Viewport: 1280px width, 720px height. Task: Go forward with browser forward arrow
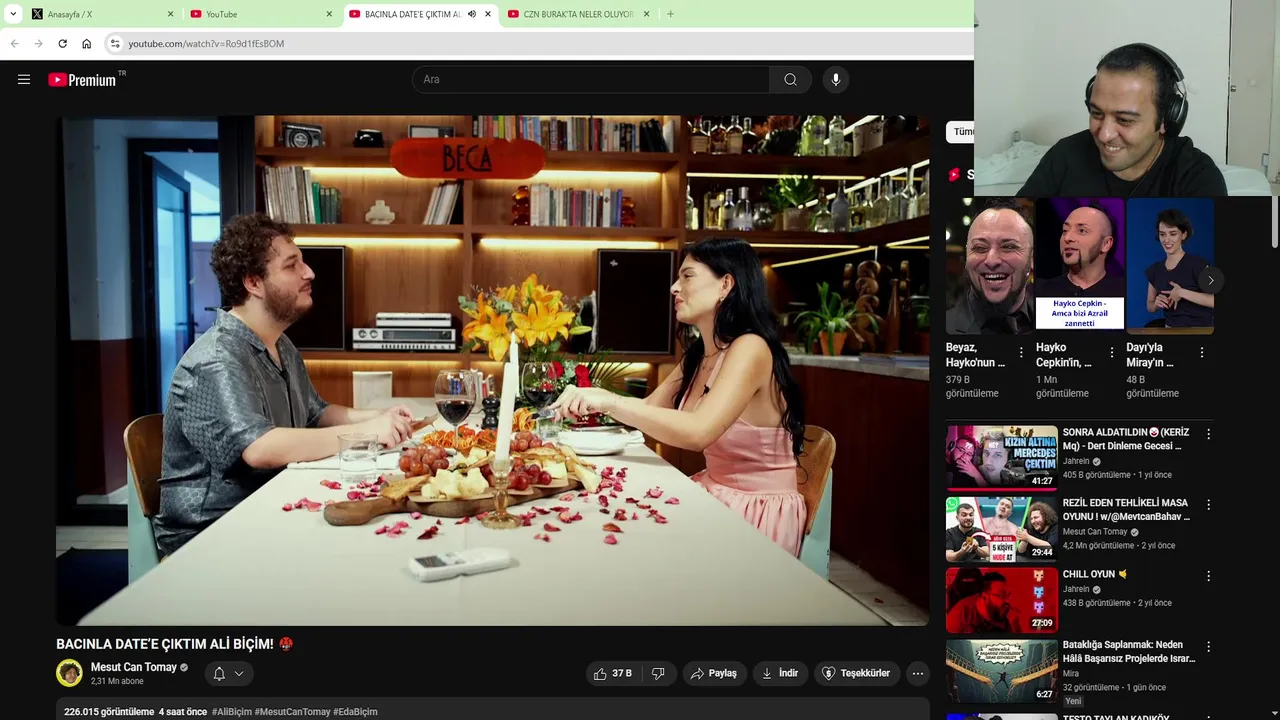(39, 44)
